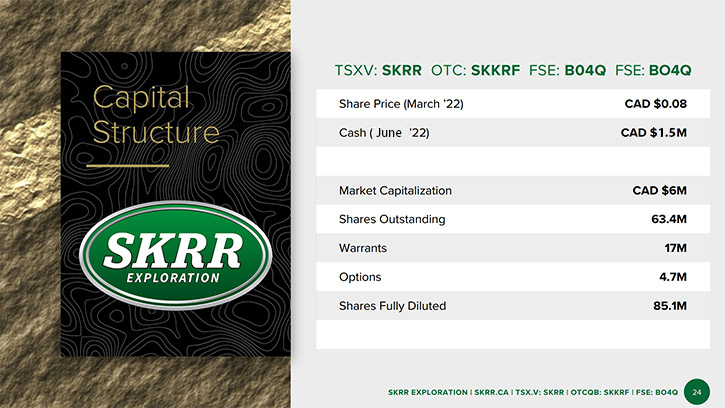Select 'Share Price (March '22)' label
This screenshot has height=408, width=725.
[401, 104]
